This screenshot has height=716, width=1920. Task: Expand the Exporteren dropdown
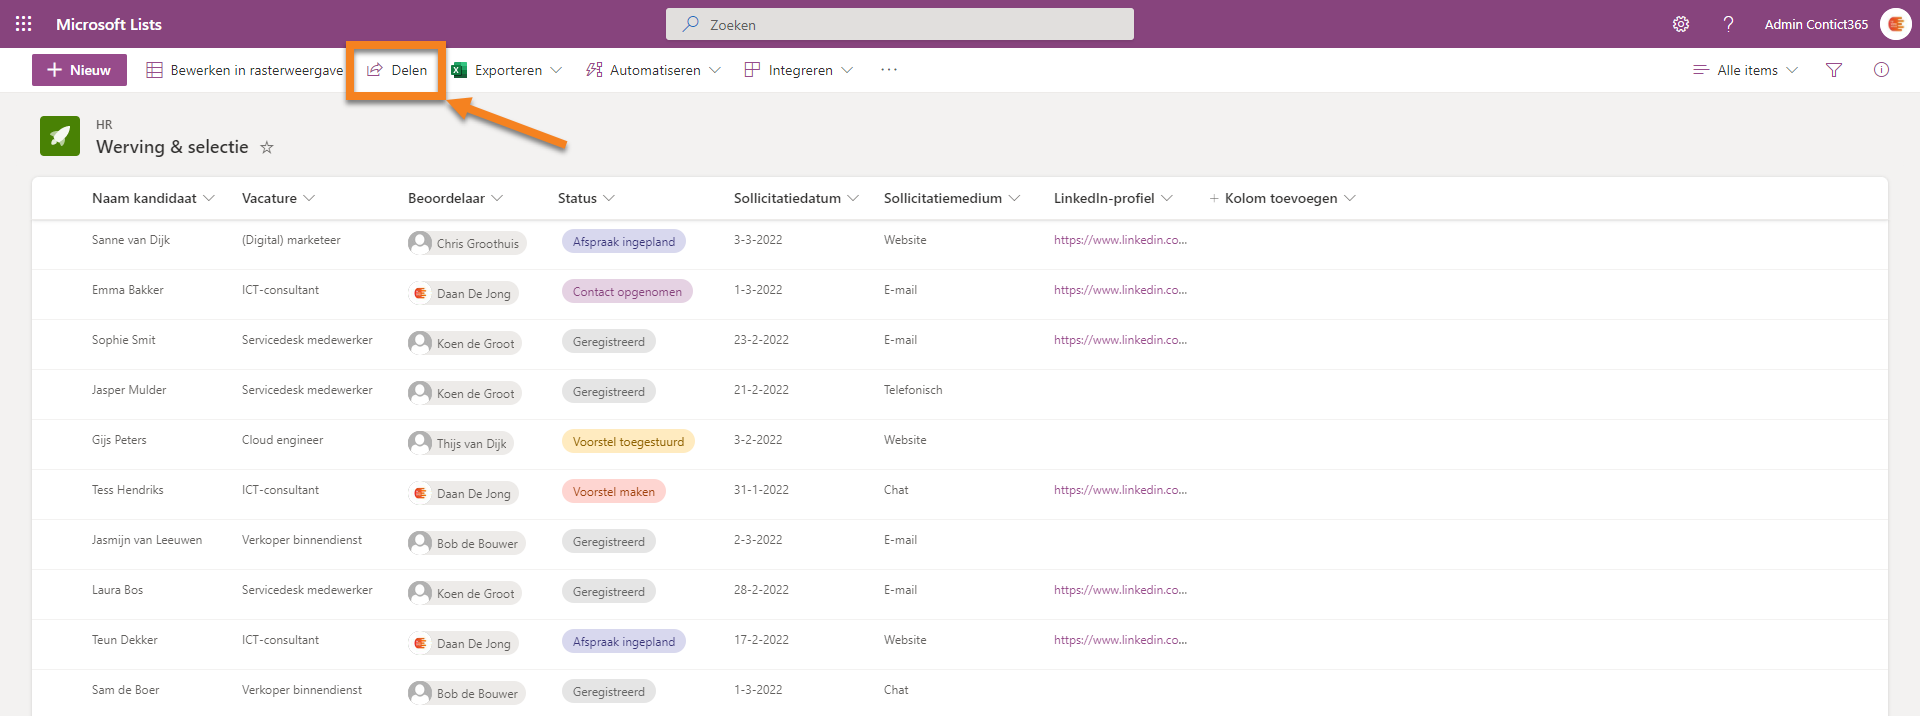[x=508, y=70]
